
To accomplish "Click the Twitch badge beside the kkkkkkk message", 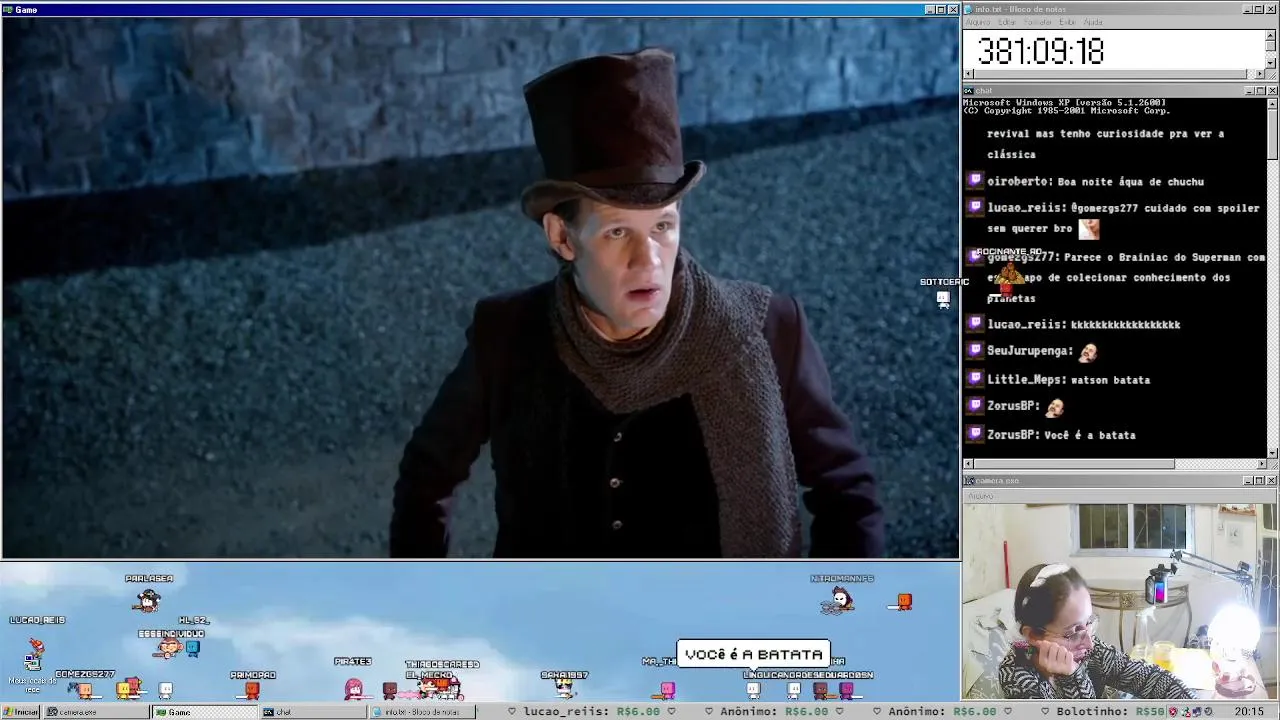I will point(976,324).
